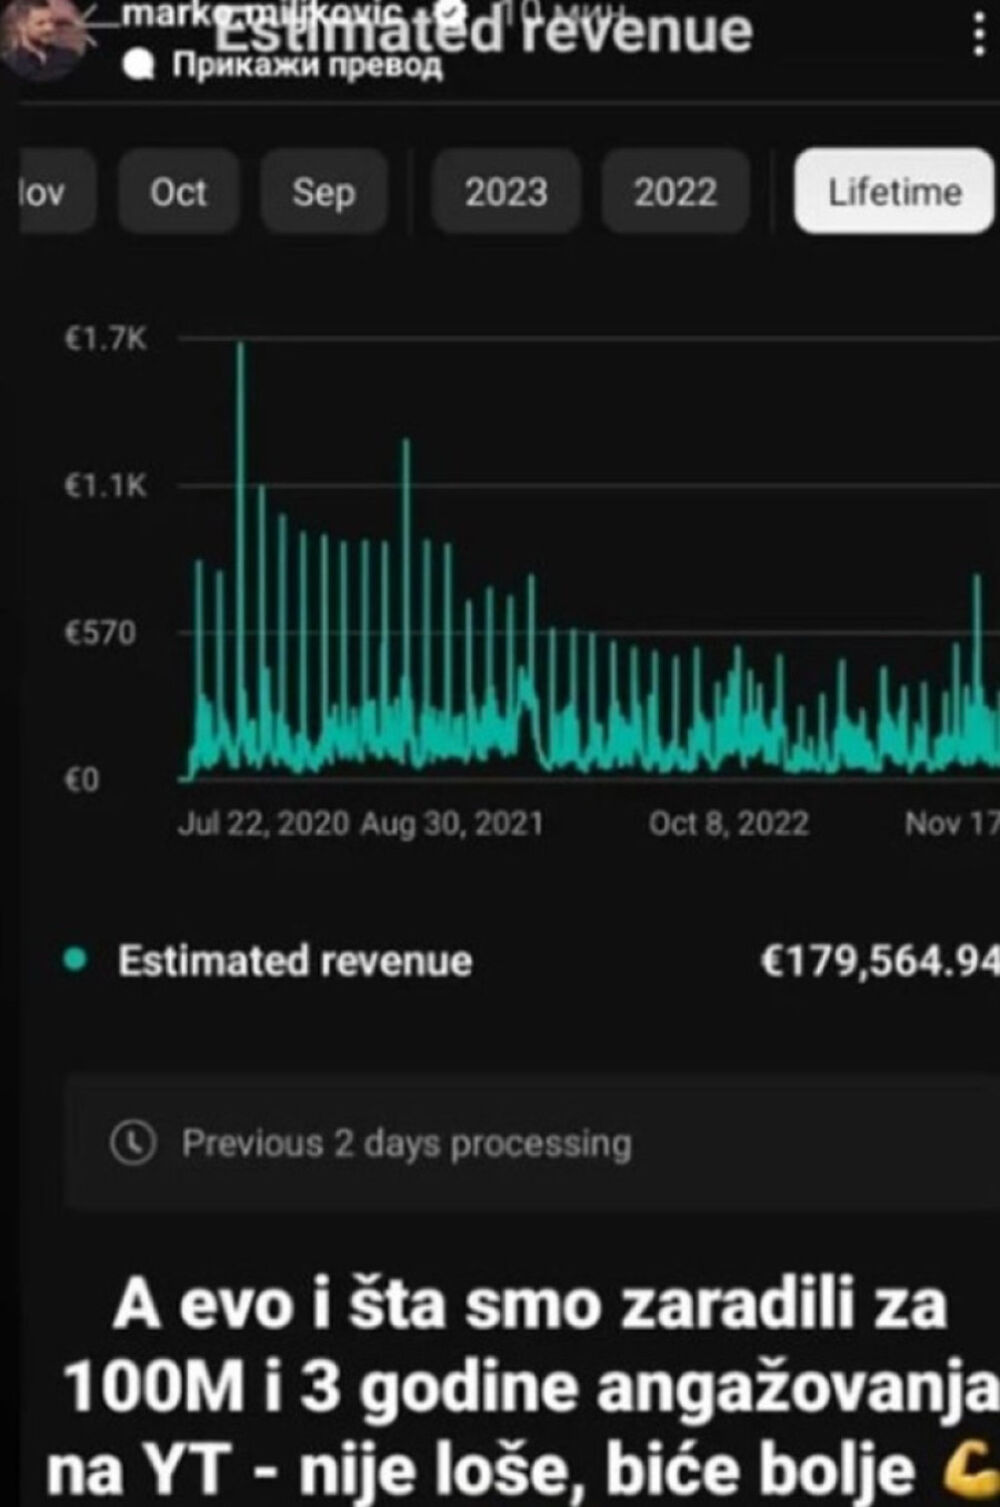
Task: Click the Previous 2 days processing notice
Action: [x=406, y=1143]
